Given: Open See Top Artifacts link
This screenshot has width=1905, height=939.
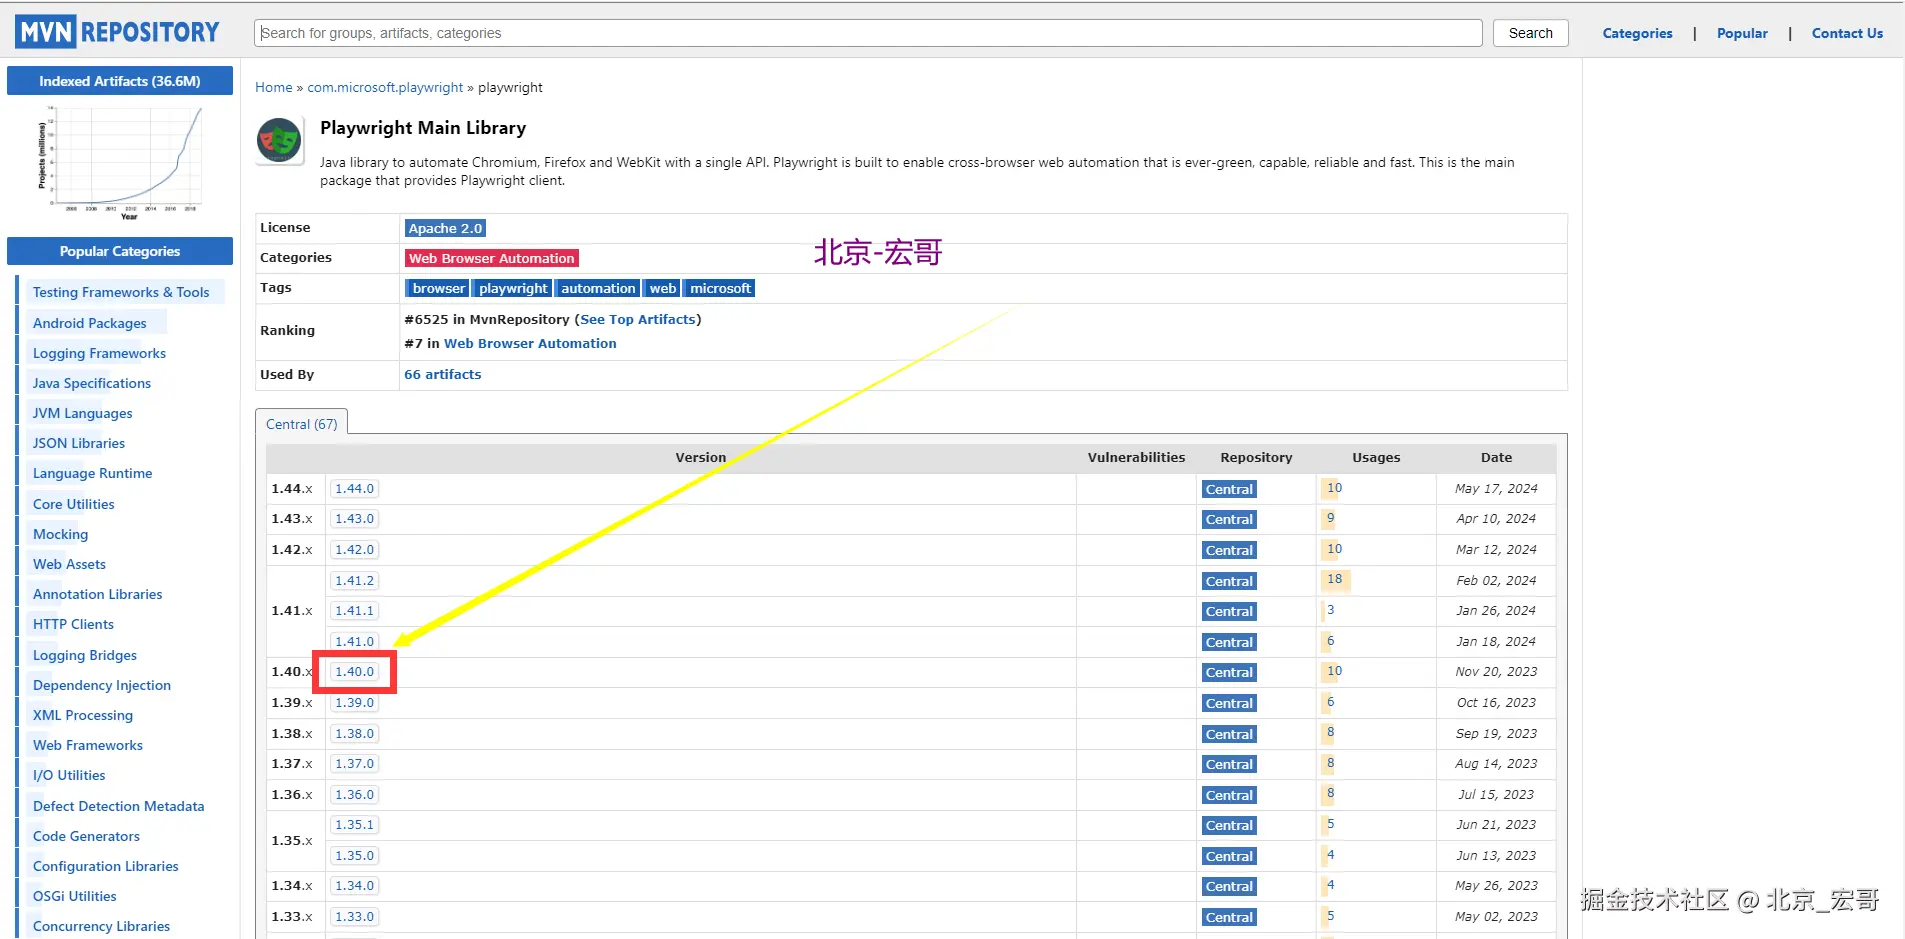Looking at the screenshot, I should (638, 320).
